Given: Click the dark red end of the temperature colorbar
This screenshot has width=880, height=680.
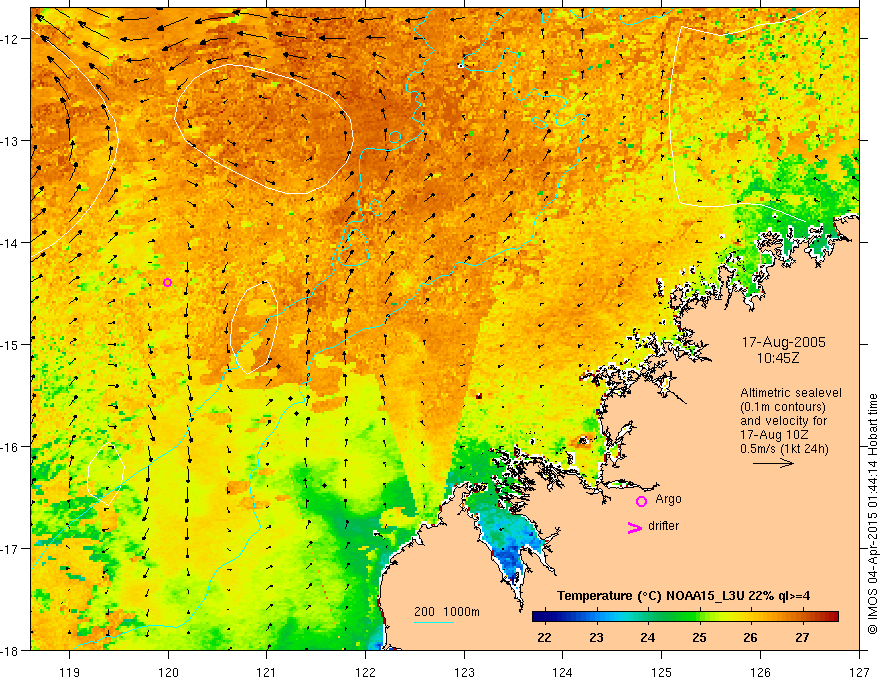Looking at the screenshot, I should (x=831, y=617).
